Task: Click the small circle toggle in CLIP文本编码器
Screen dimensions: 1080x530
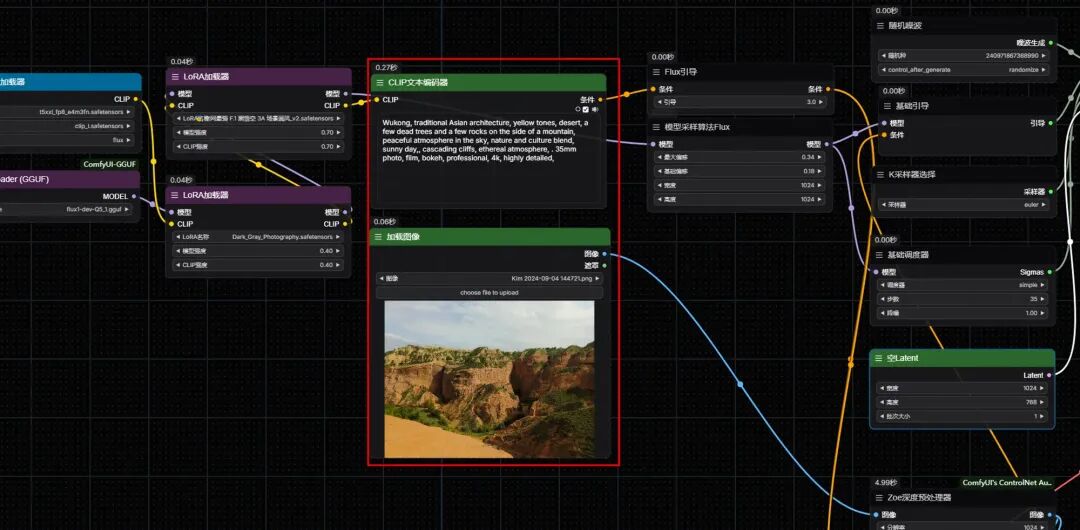Action: [577, 109]
